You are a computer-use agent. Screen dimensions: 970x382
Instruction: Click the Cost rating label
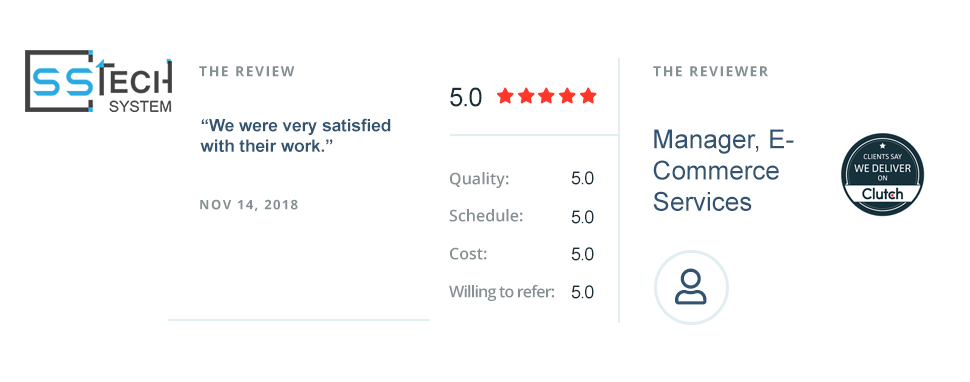(468, 254)
